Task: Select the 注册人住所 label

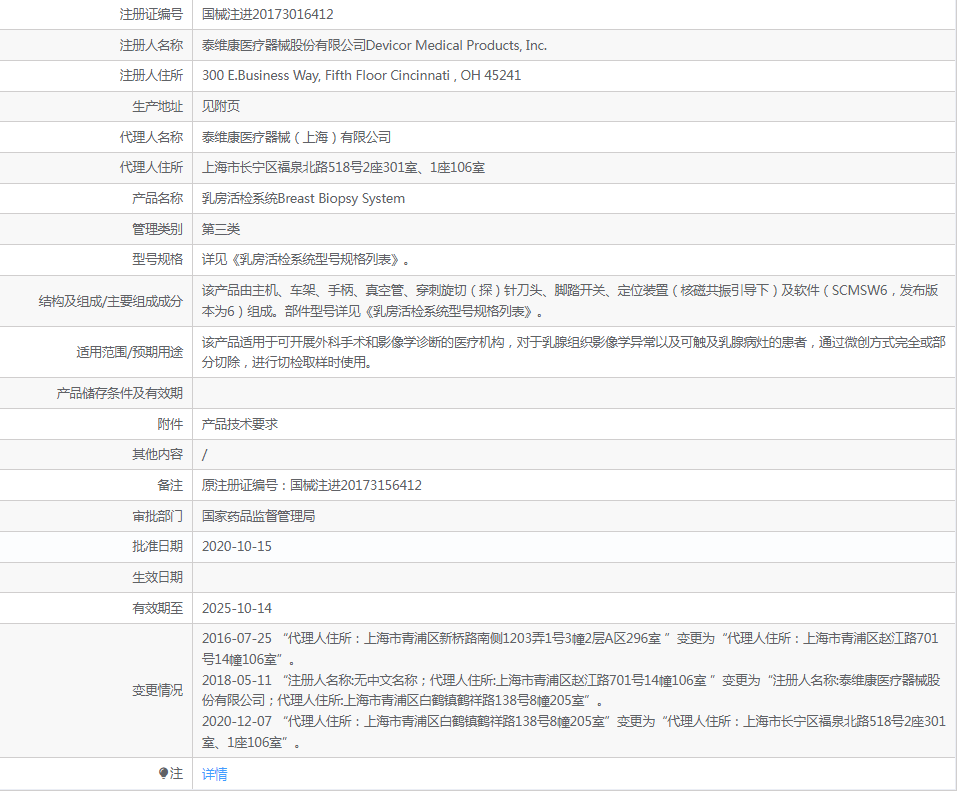Action: pos(151,75)
